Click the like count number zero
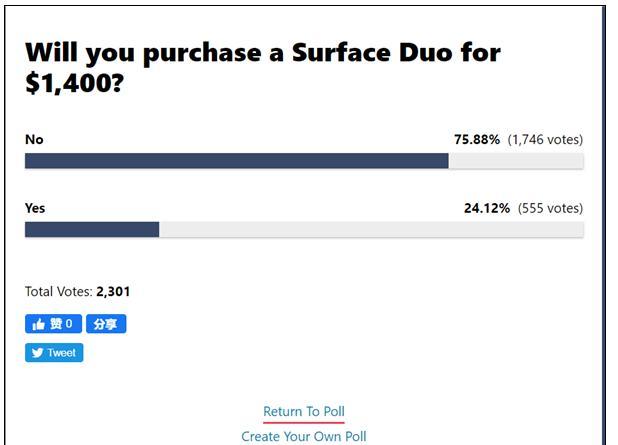This screenshot has width=618, height=445. tap(69, 324)
